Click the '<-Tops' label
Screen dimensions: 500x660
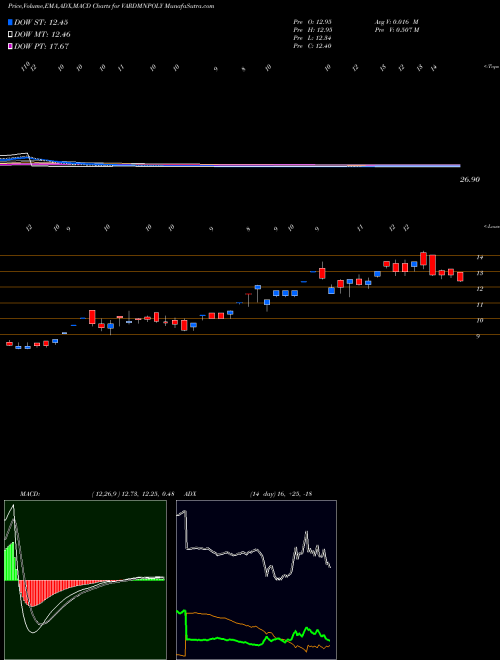(x=491, y=67)
